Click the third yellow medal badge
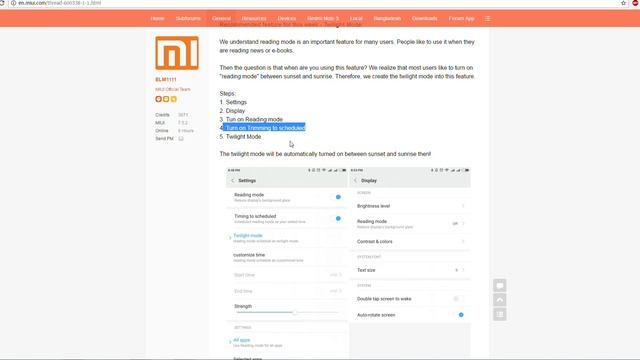Image resolution: width=640 pixels, height=360 pixels. click(173, 99)
